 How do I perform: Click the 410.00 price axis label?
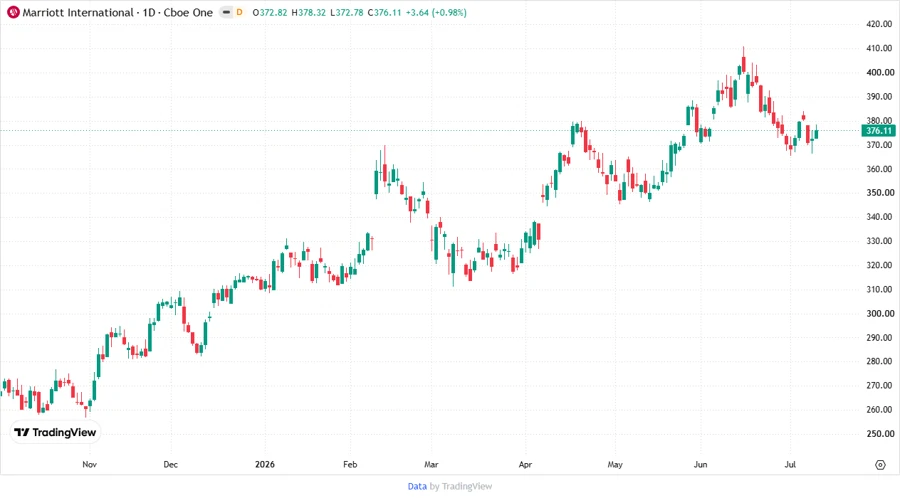pyautogui.click(x=880, y=48)
